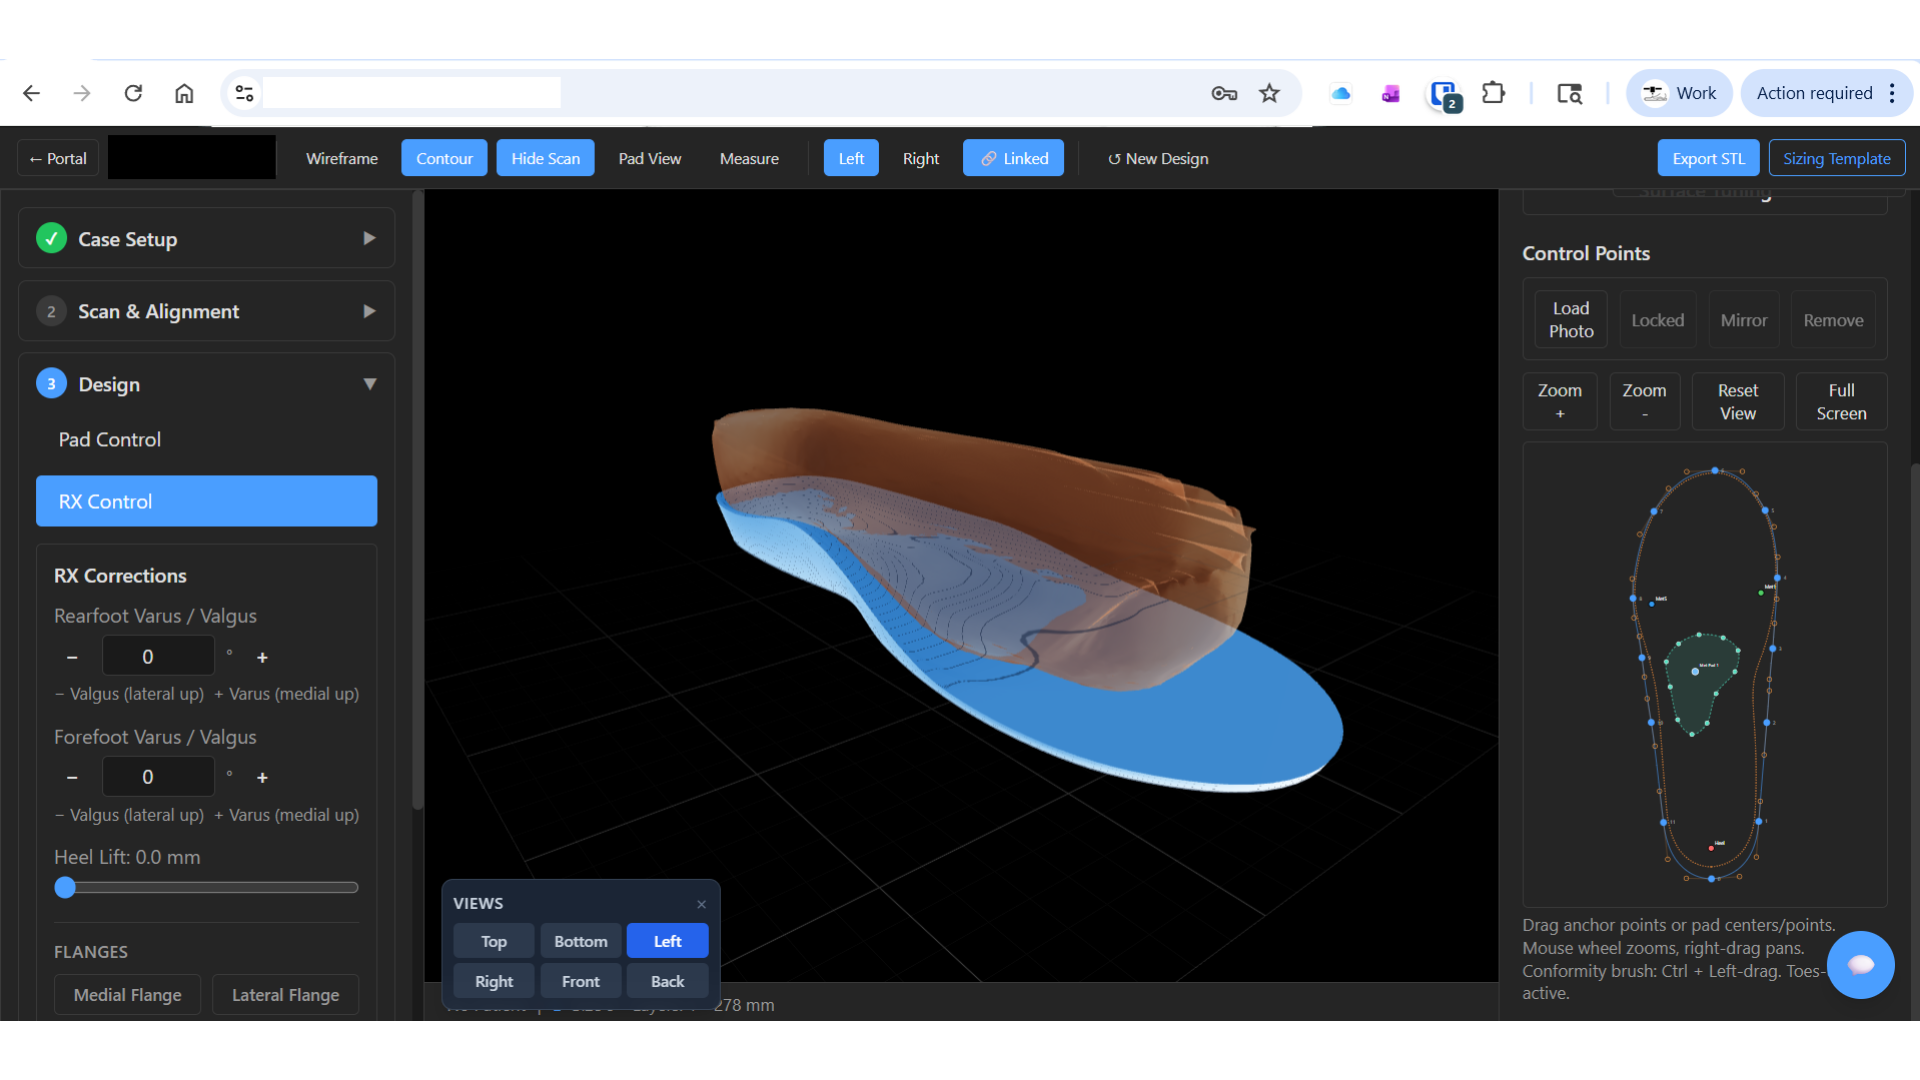Open the blue cloud extension icon
The image size is (1920, 1080).
1341,93
